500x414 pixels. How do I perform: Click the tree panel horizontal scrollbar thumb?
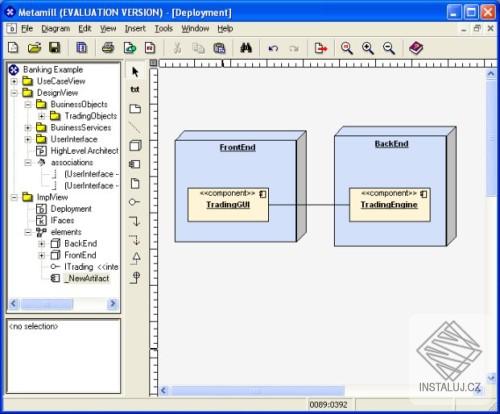point(47,304)
